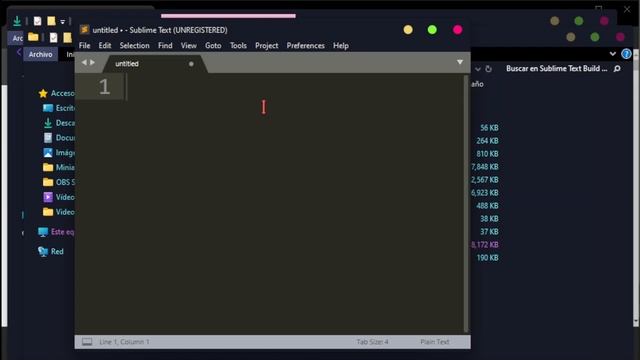Open the View menu
640x360 pixels.
(x=189, y=46)
